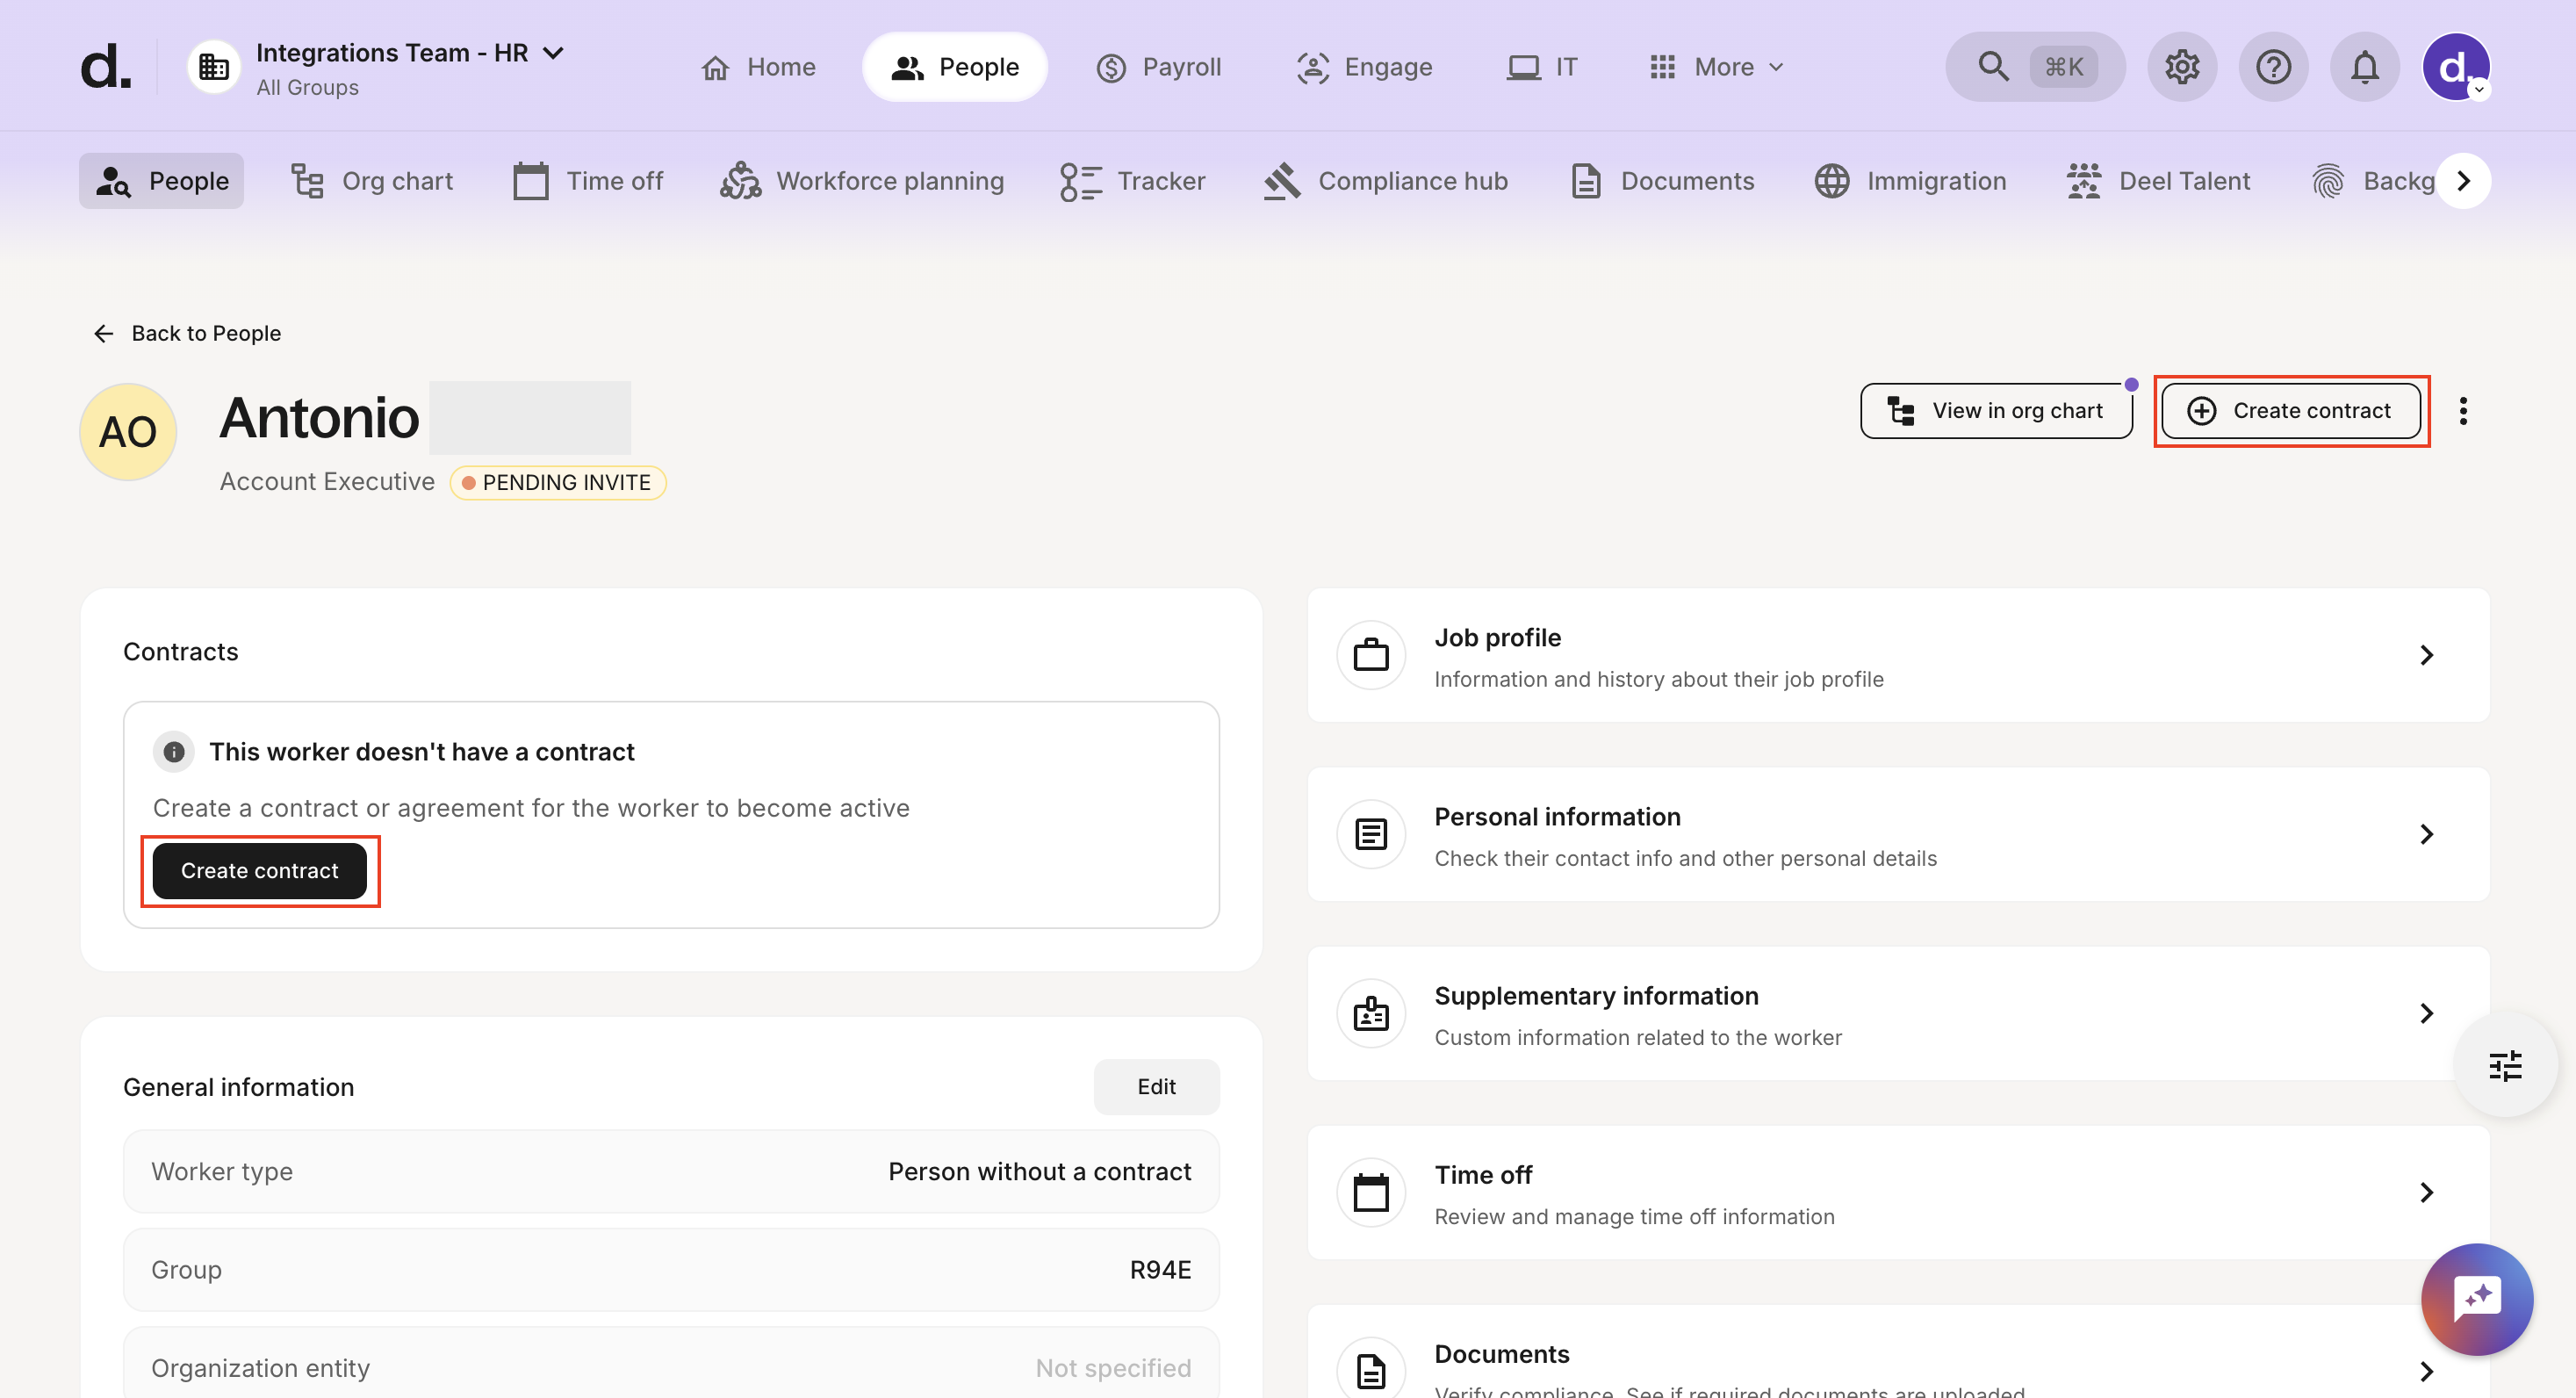Open Org chart section

(x=371, y=181)
